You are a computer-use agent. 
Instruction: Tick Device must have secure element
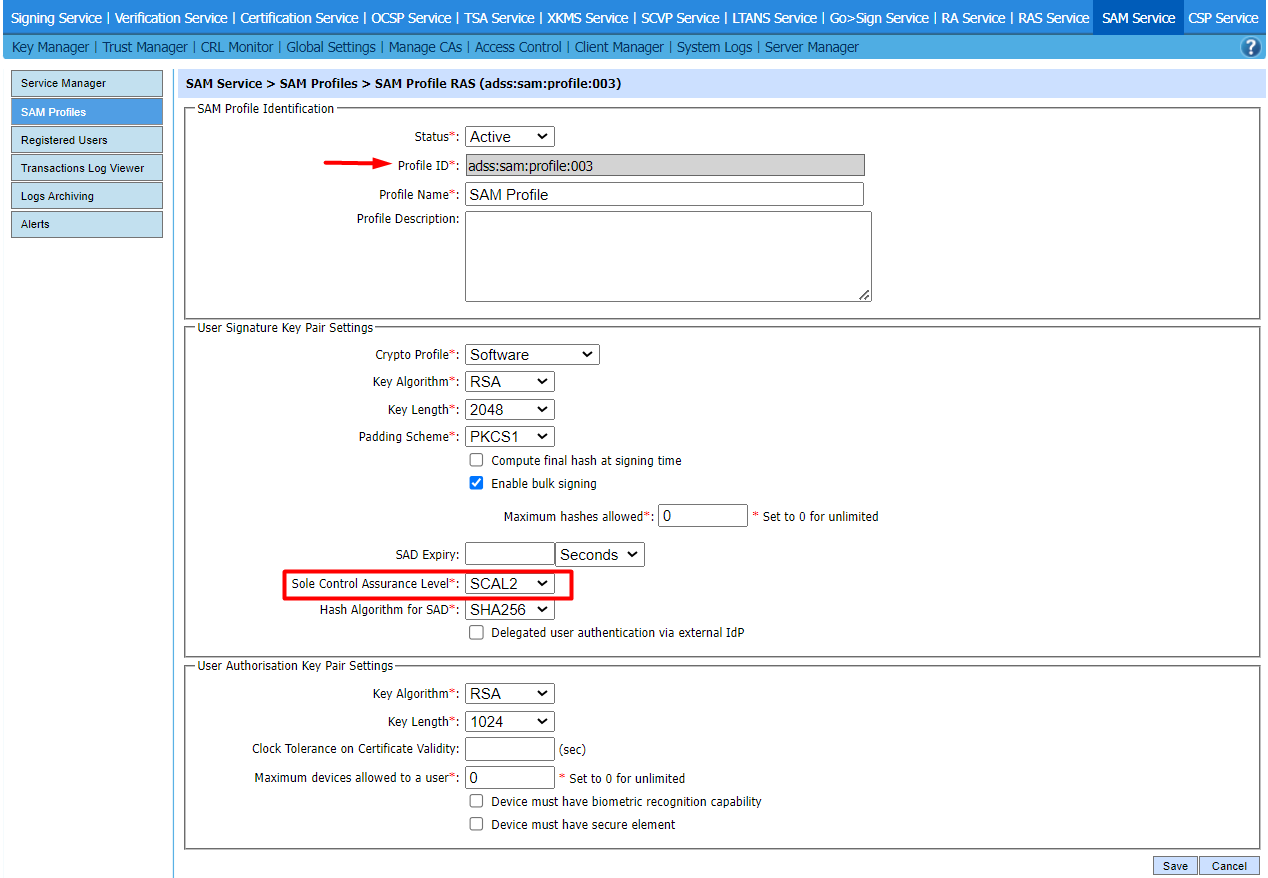[477, 825]
